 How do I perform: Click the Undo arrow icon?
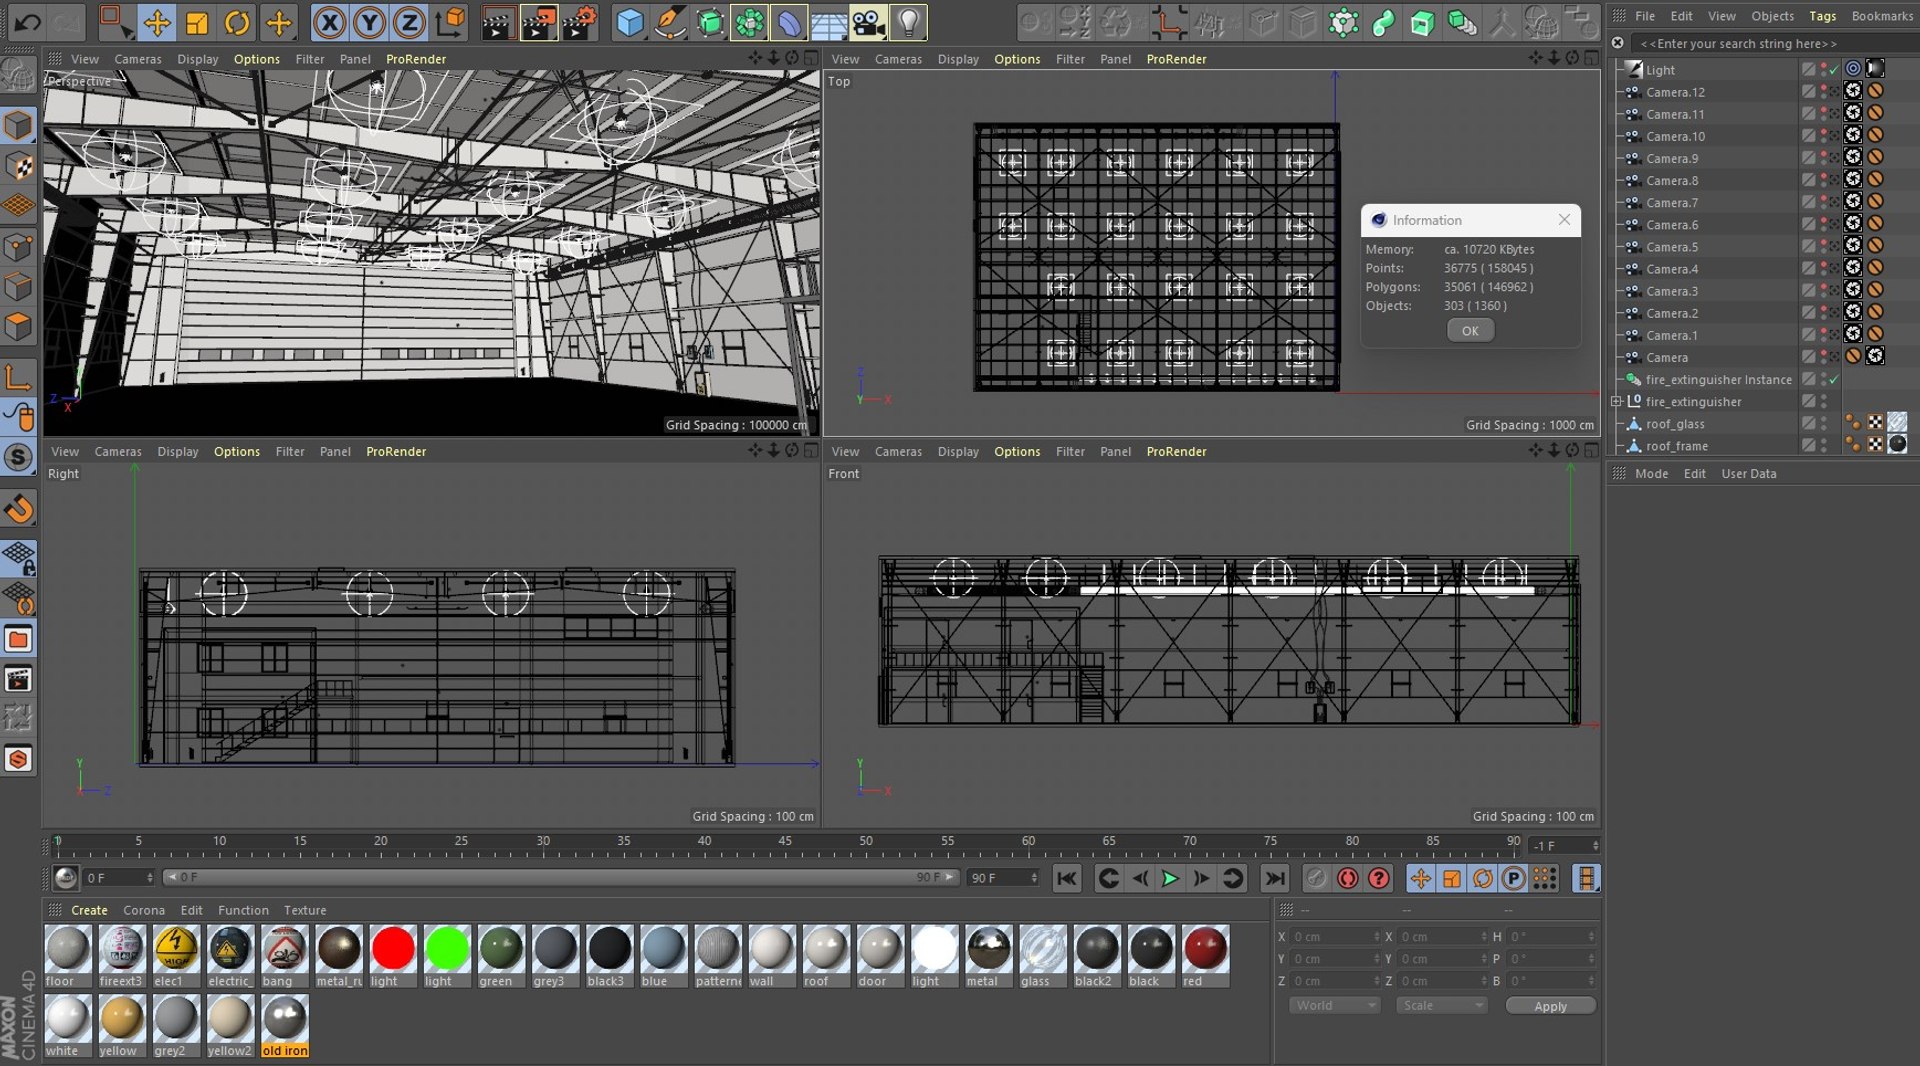coord(27,22)
